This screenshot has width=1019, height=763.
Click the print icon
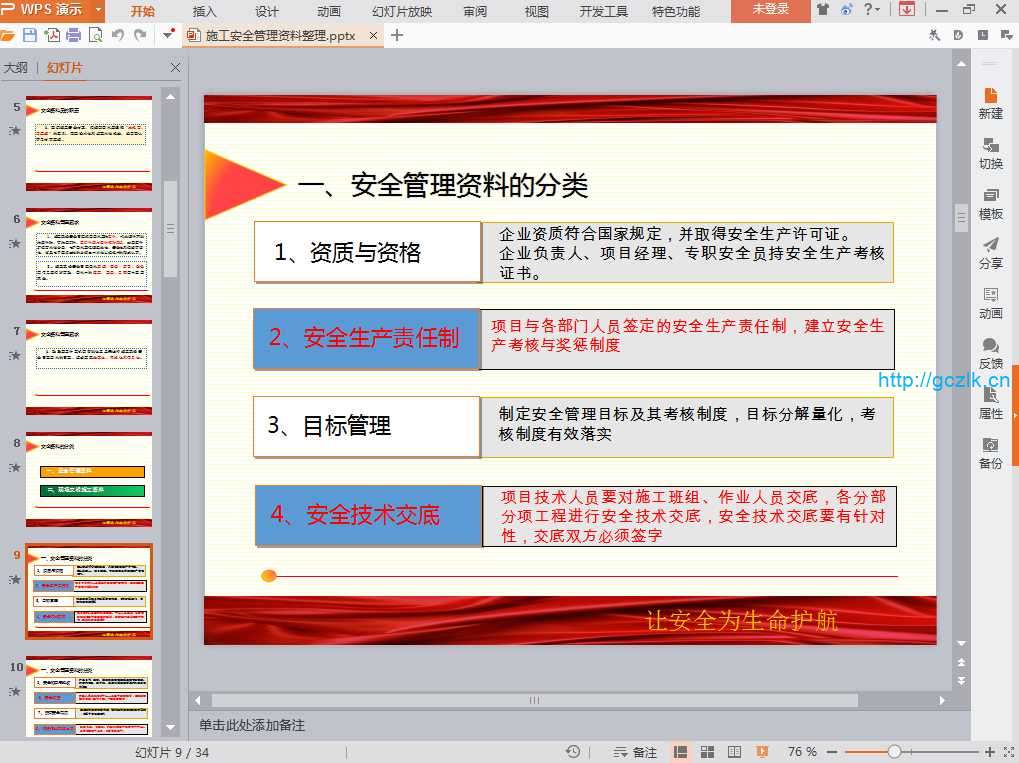coord(73,35)
